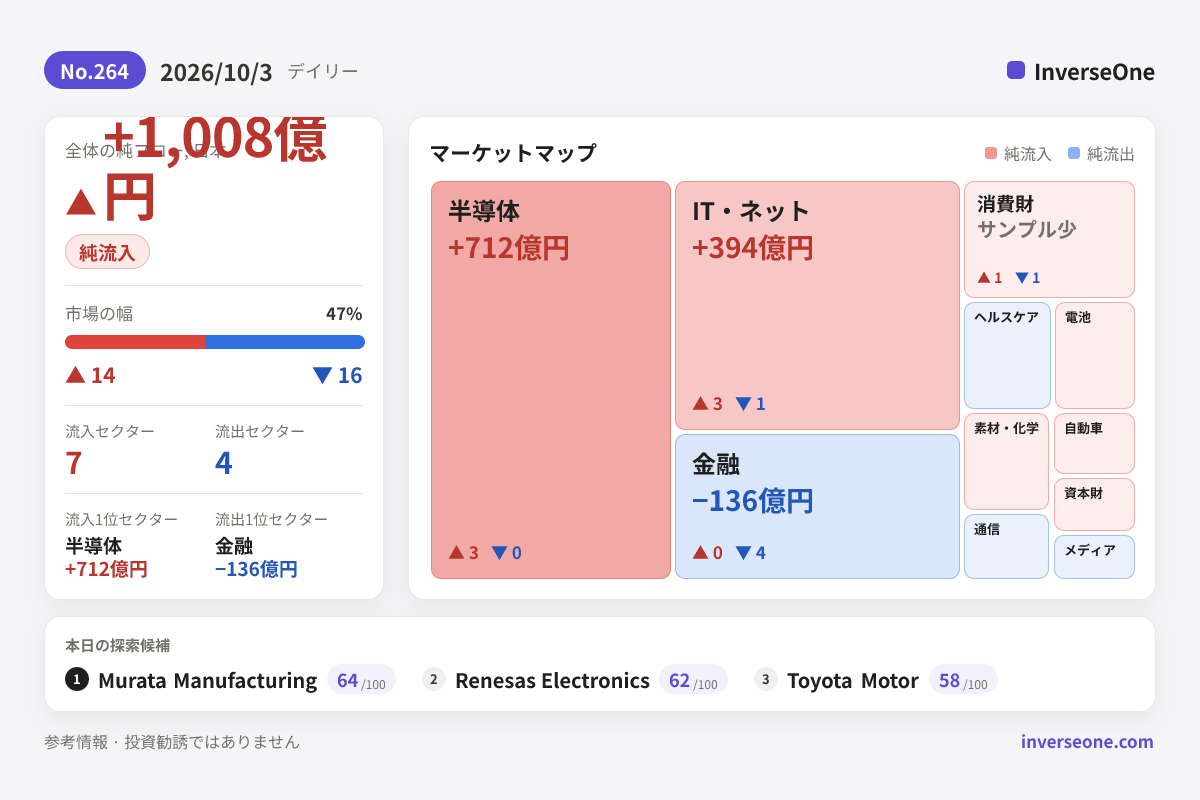The height and width of the screenshot is (800, 1200).
Task: Click +712億円 under 流入1位セクター
Action: tap(106, 569)
